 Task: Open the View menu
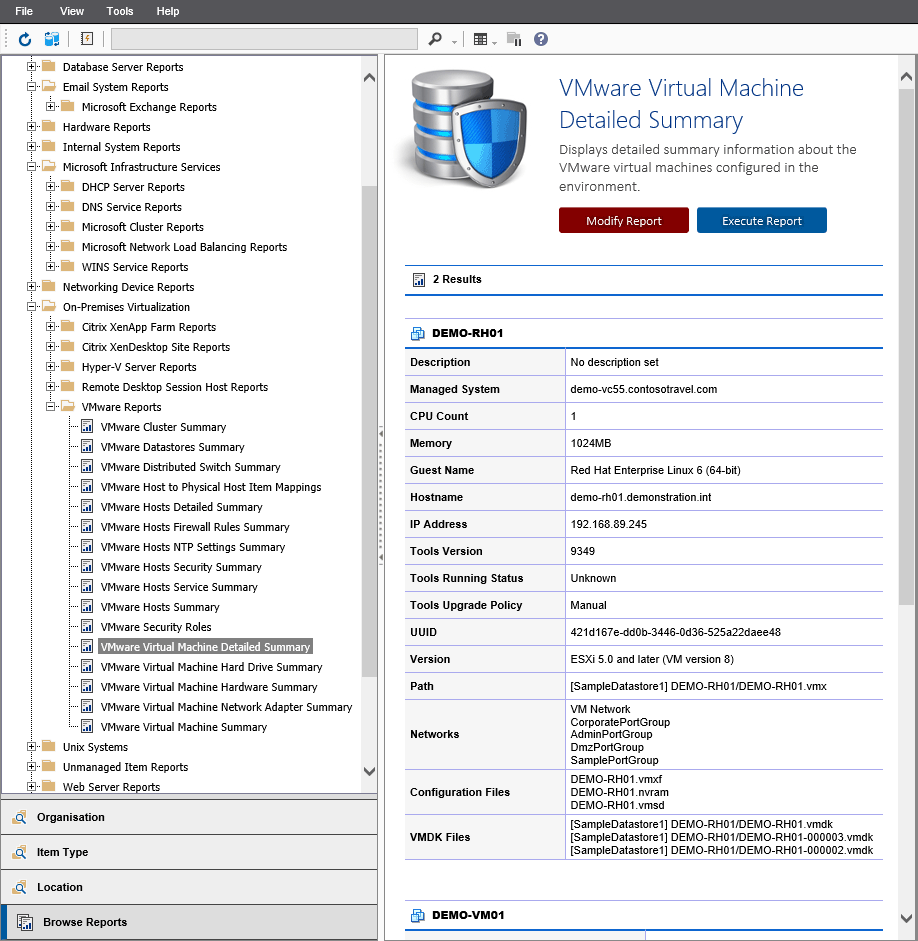click(71, 11)
